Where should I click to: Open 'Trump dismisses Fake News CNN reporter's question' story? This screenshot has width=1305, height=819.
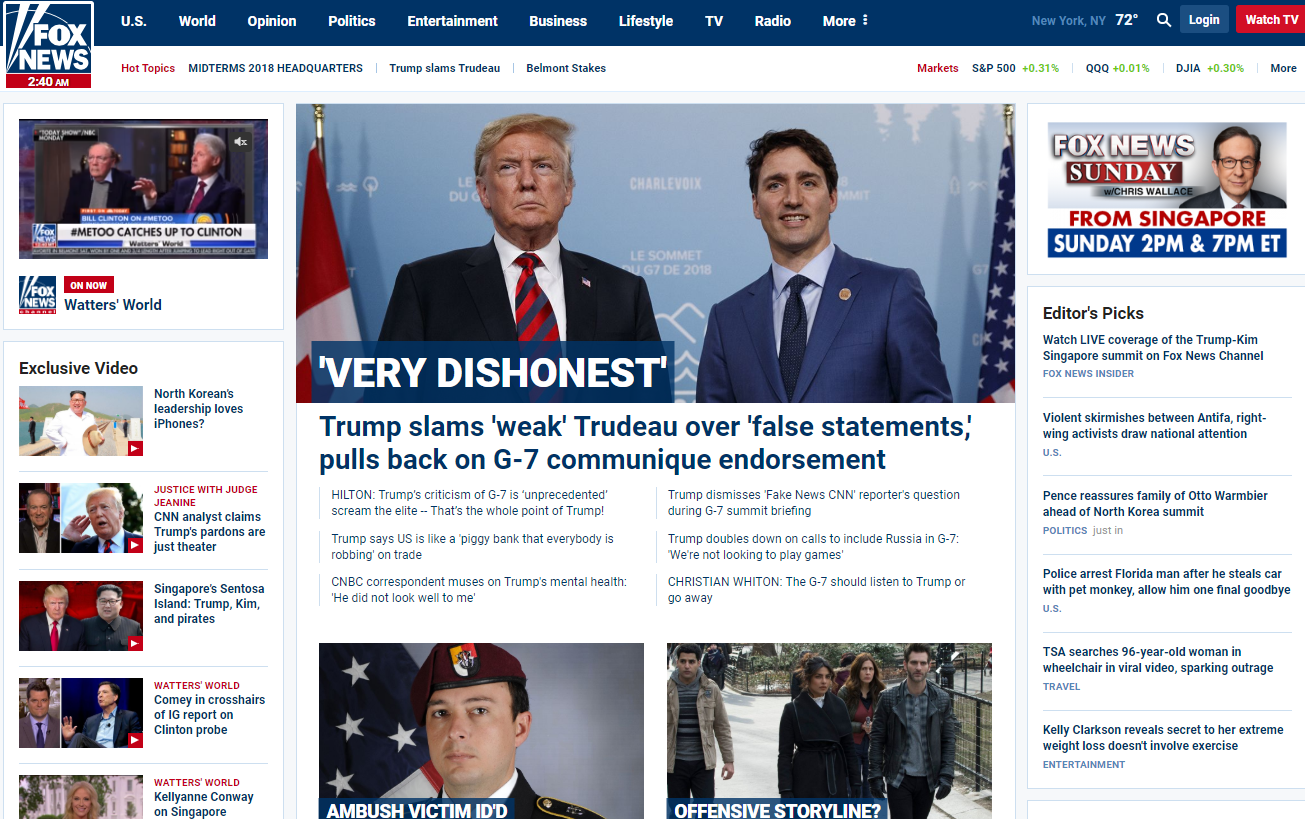(x=814, y=503)
